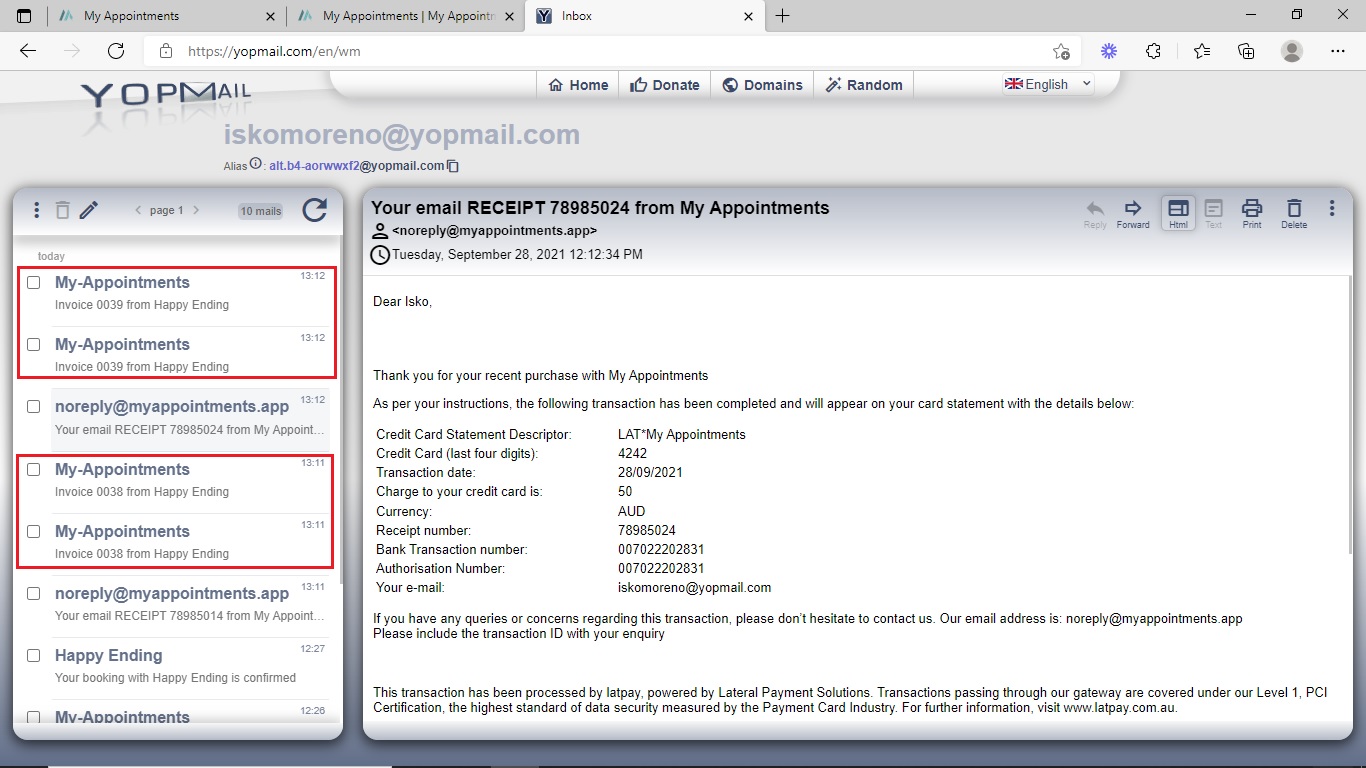1366x768 pixels.
Task: Refresh the YOPmail inbox list
Action: click(314, 210)
